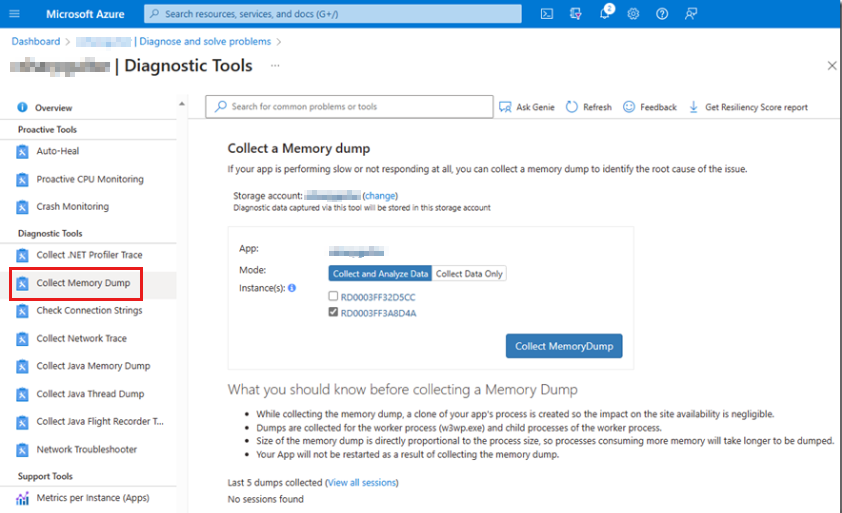Select Collect and Analyze Data mode
Image resolution: width=842 pixels, height=513 pixels.
(x=380, y=273)
